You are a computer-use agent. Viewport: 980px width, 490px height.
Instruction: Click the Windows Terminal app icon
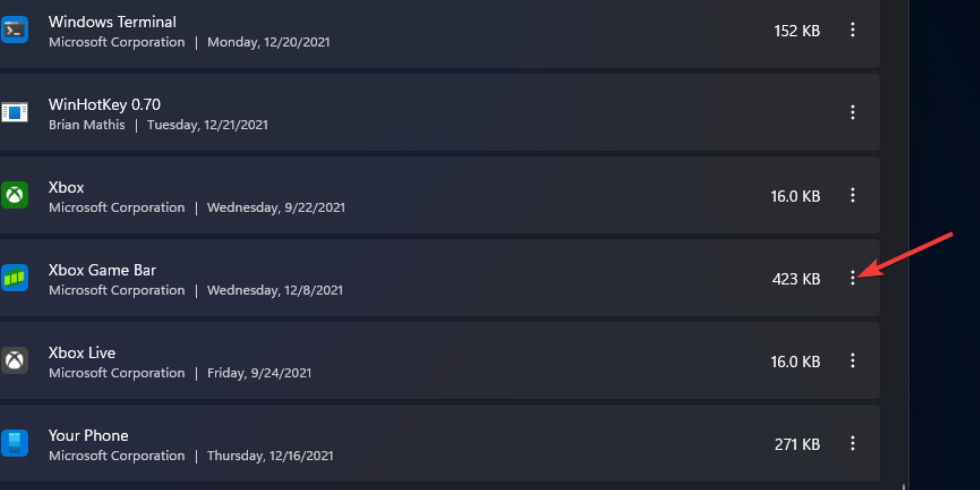14,30
